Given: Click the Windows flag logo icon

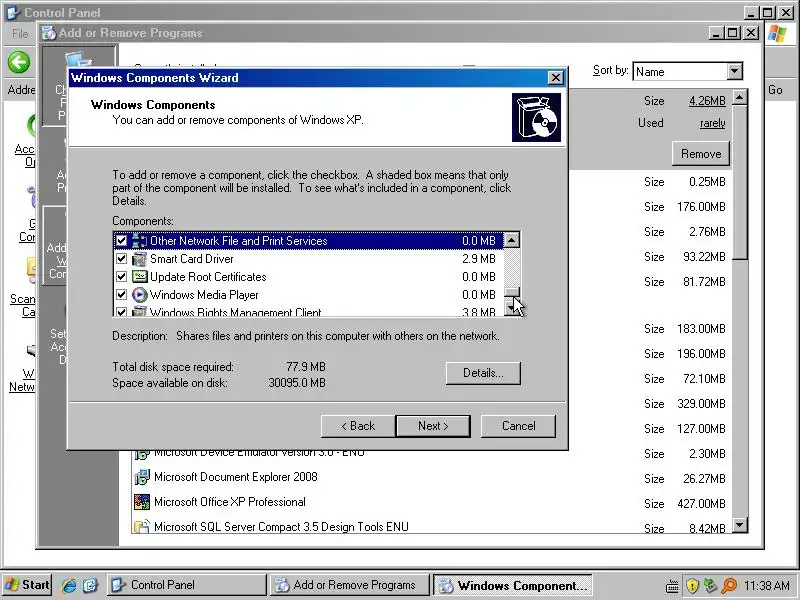Looking at the screenshot, I should point(777,34).
